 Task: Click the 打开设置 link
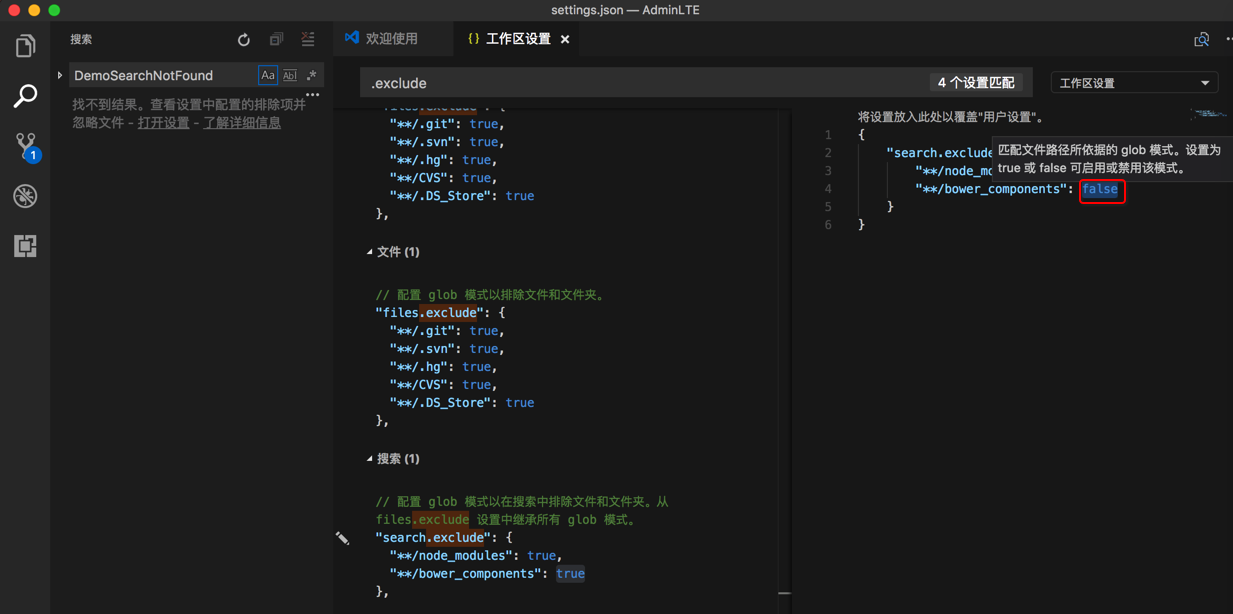tap(163, 123)
